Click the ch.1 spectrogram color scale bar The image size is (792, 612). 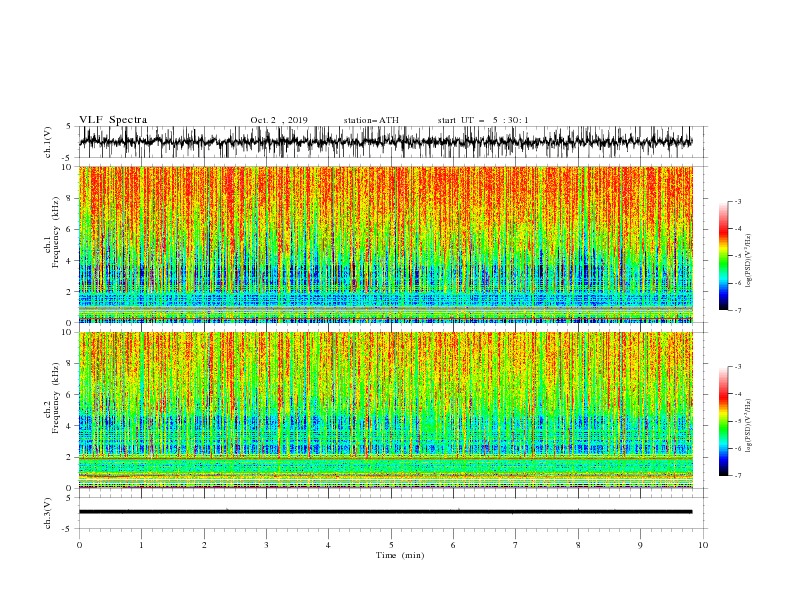pos(723,255)
